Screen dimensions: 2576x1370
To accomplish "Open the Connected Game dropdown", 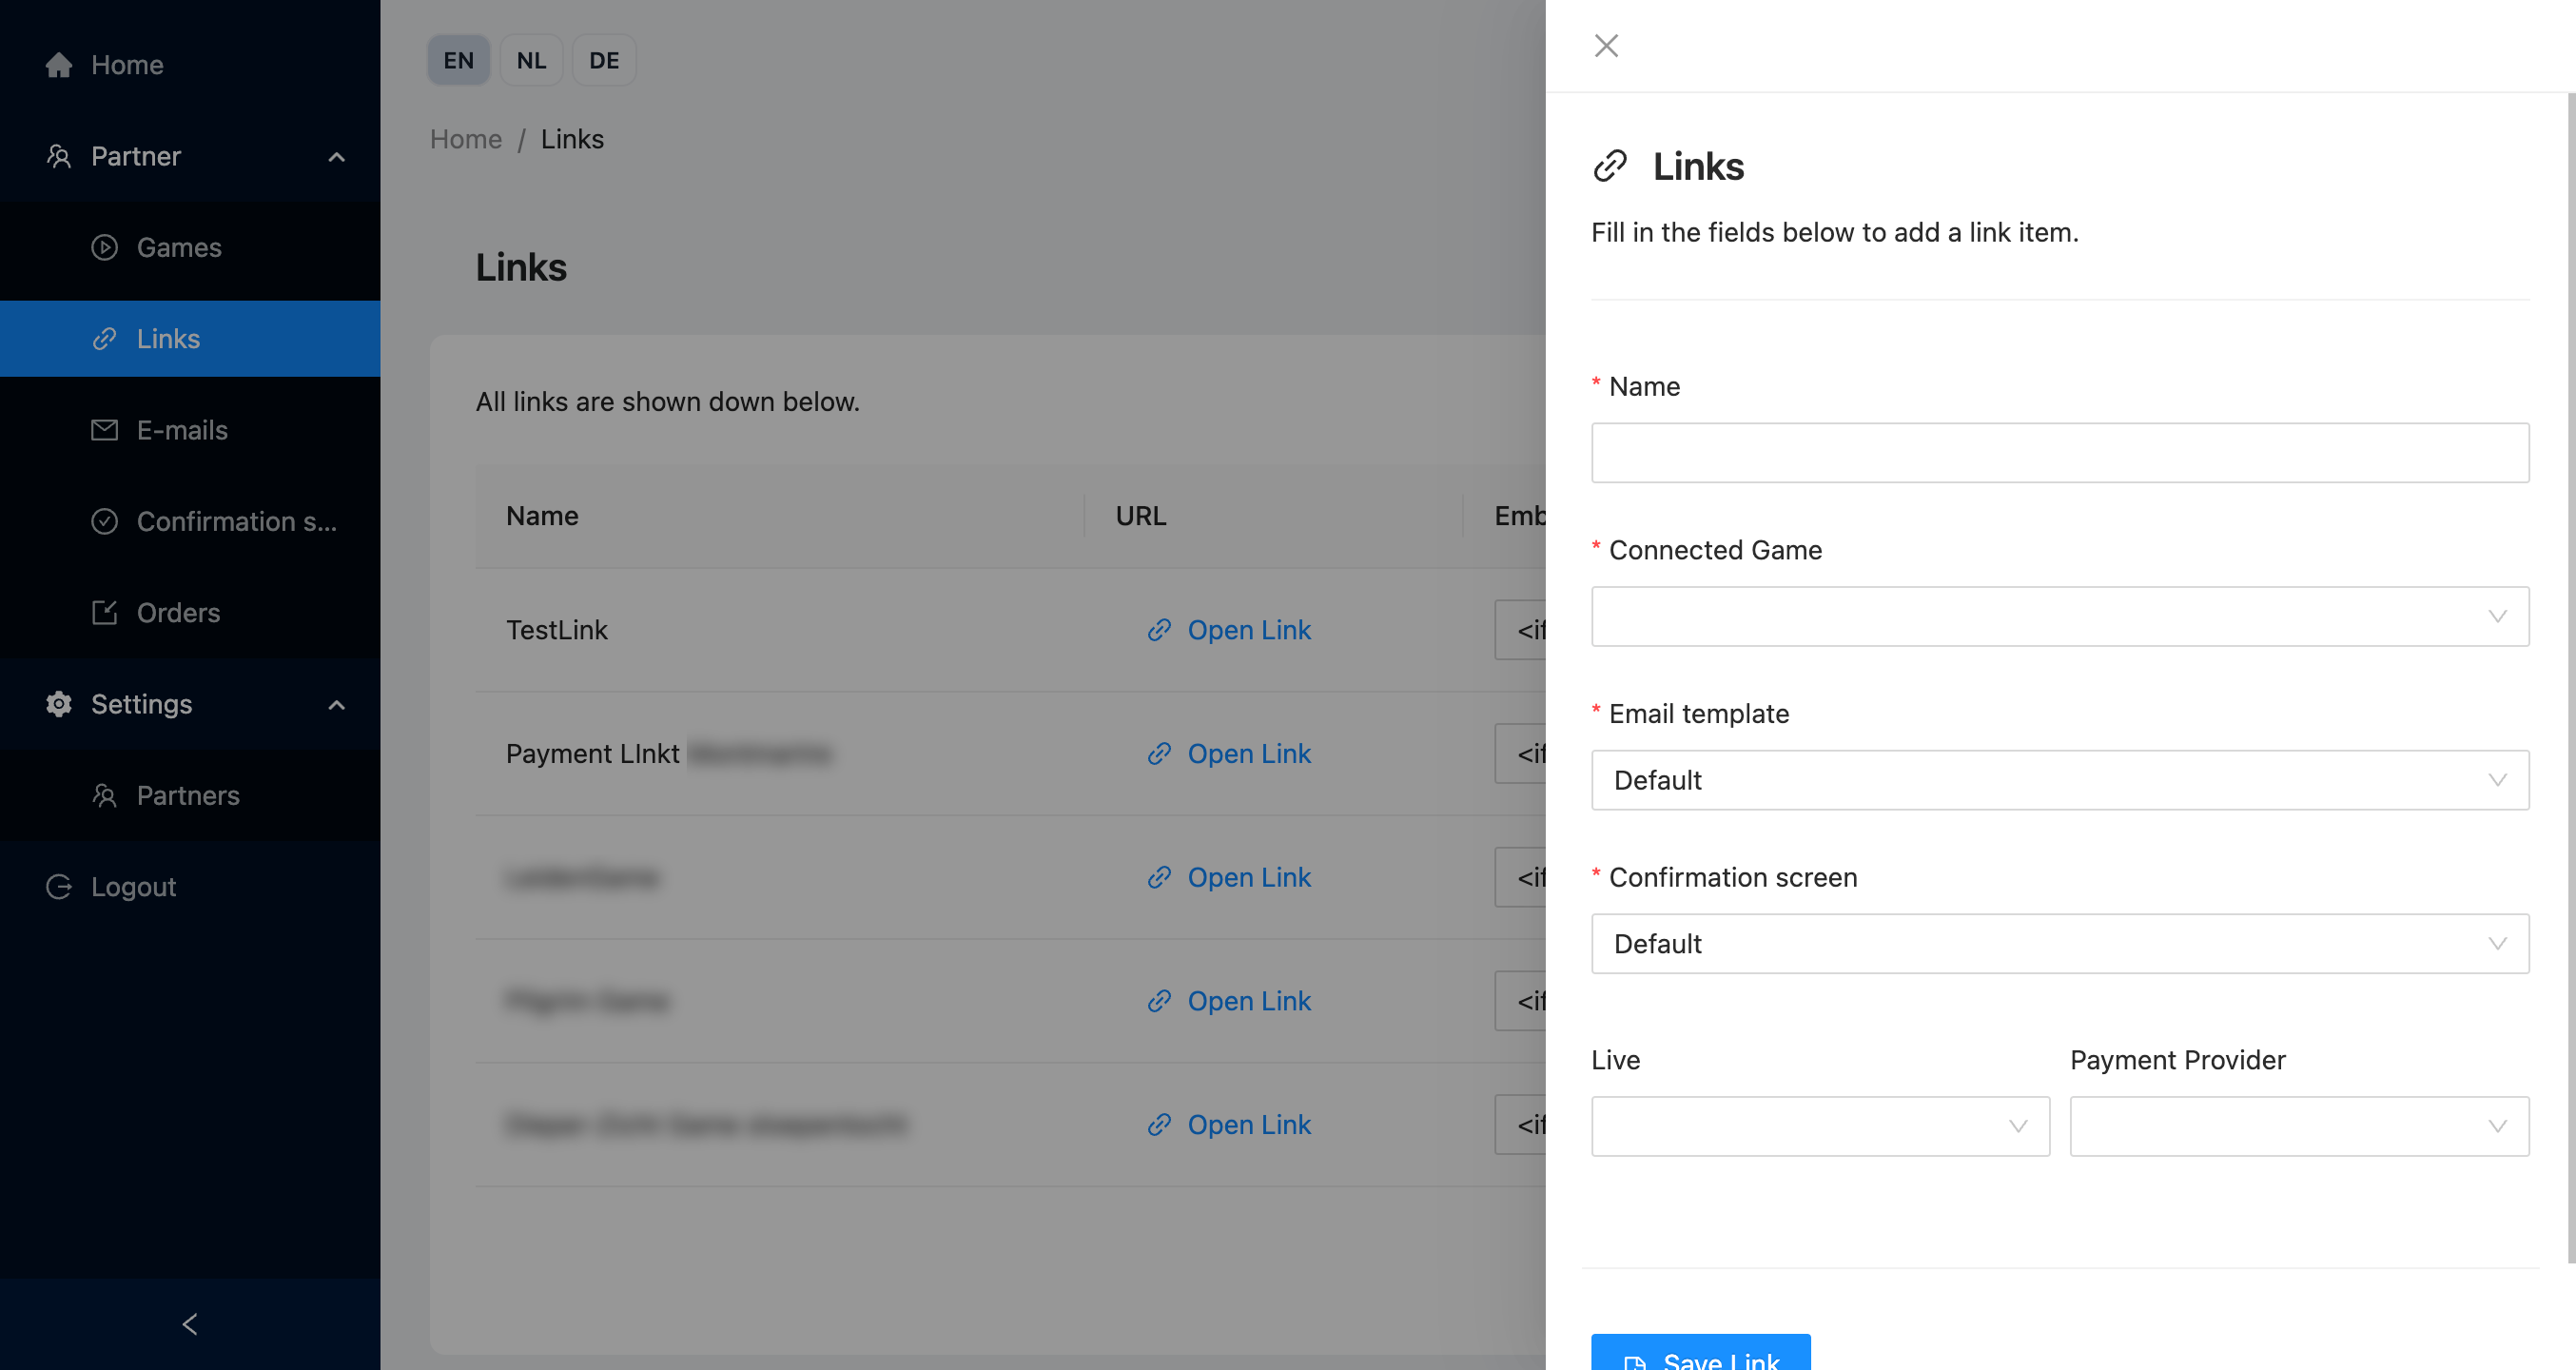I will pos(2059,616).
